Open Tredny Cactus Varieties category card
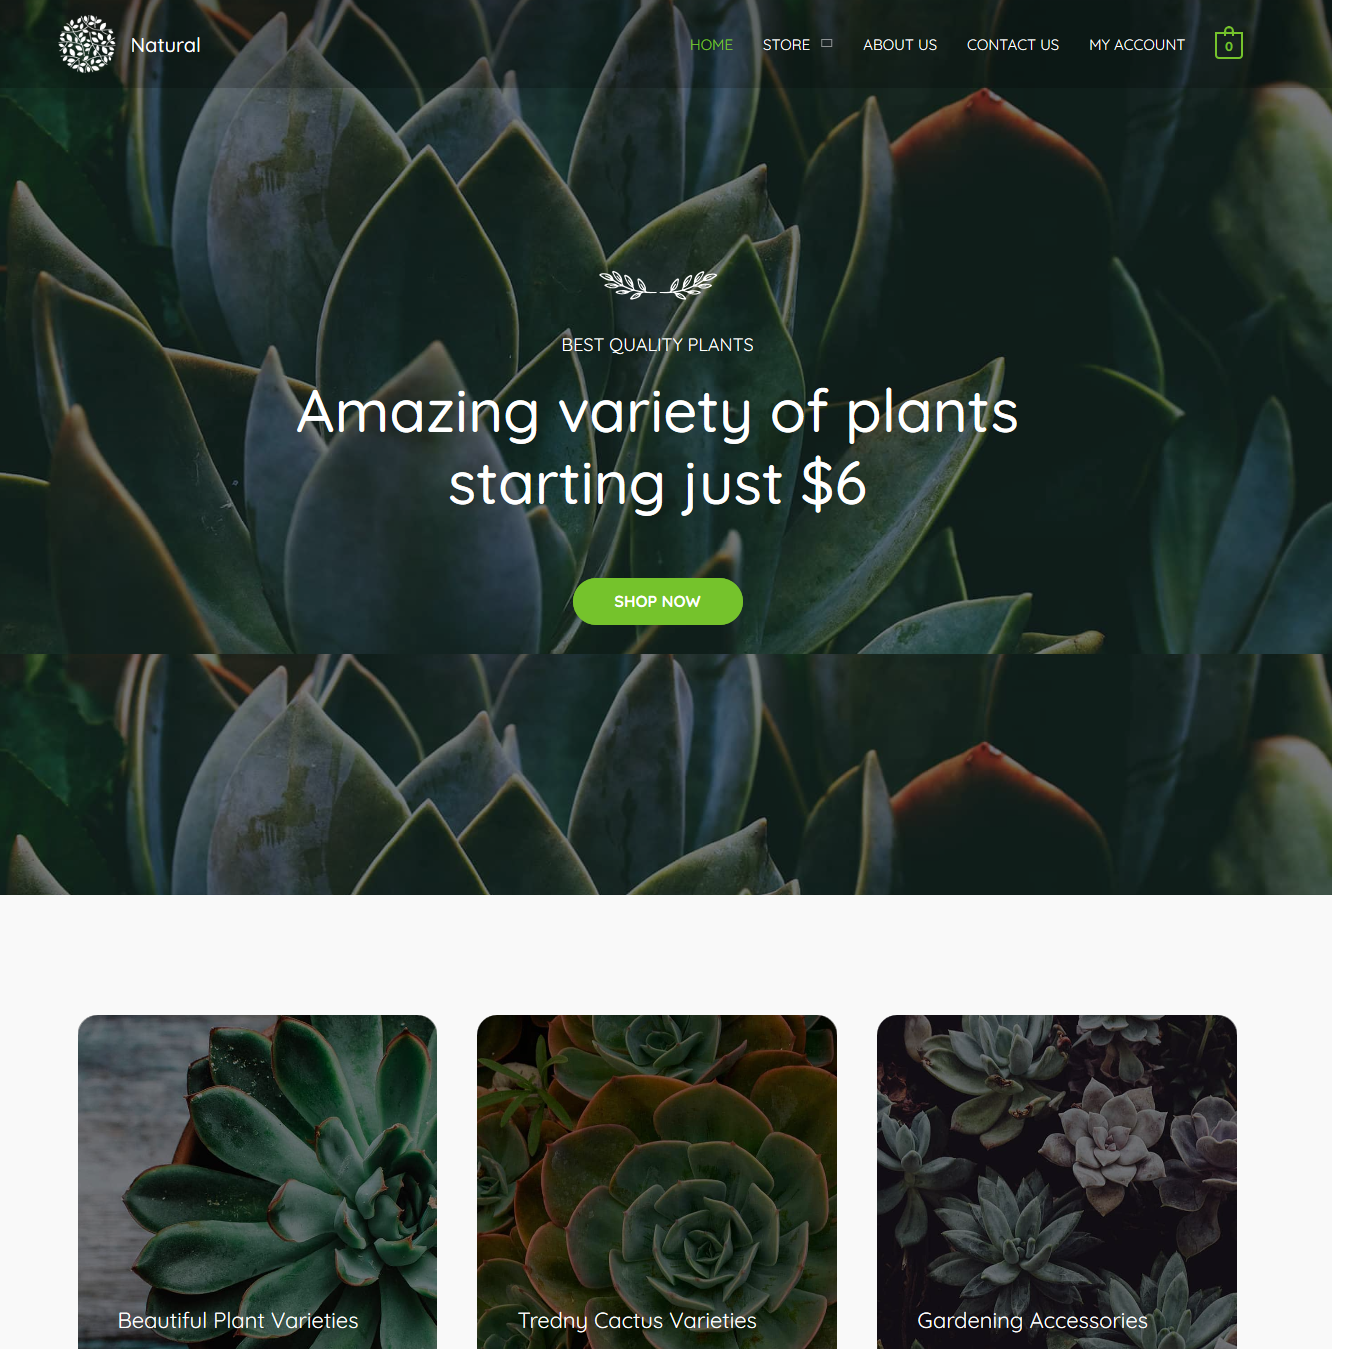This screenshot has height=1349, width=1349. (657, 1182)
